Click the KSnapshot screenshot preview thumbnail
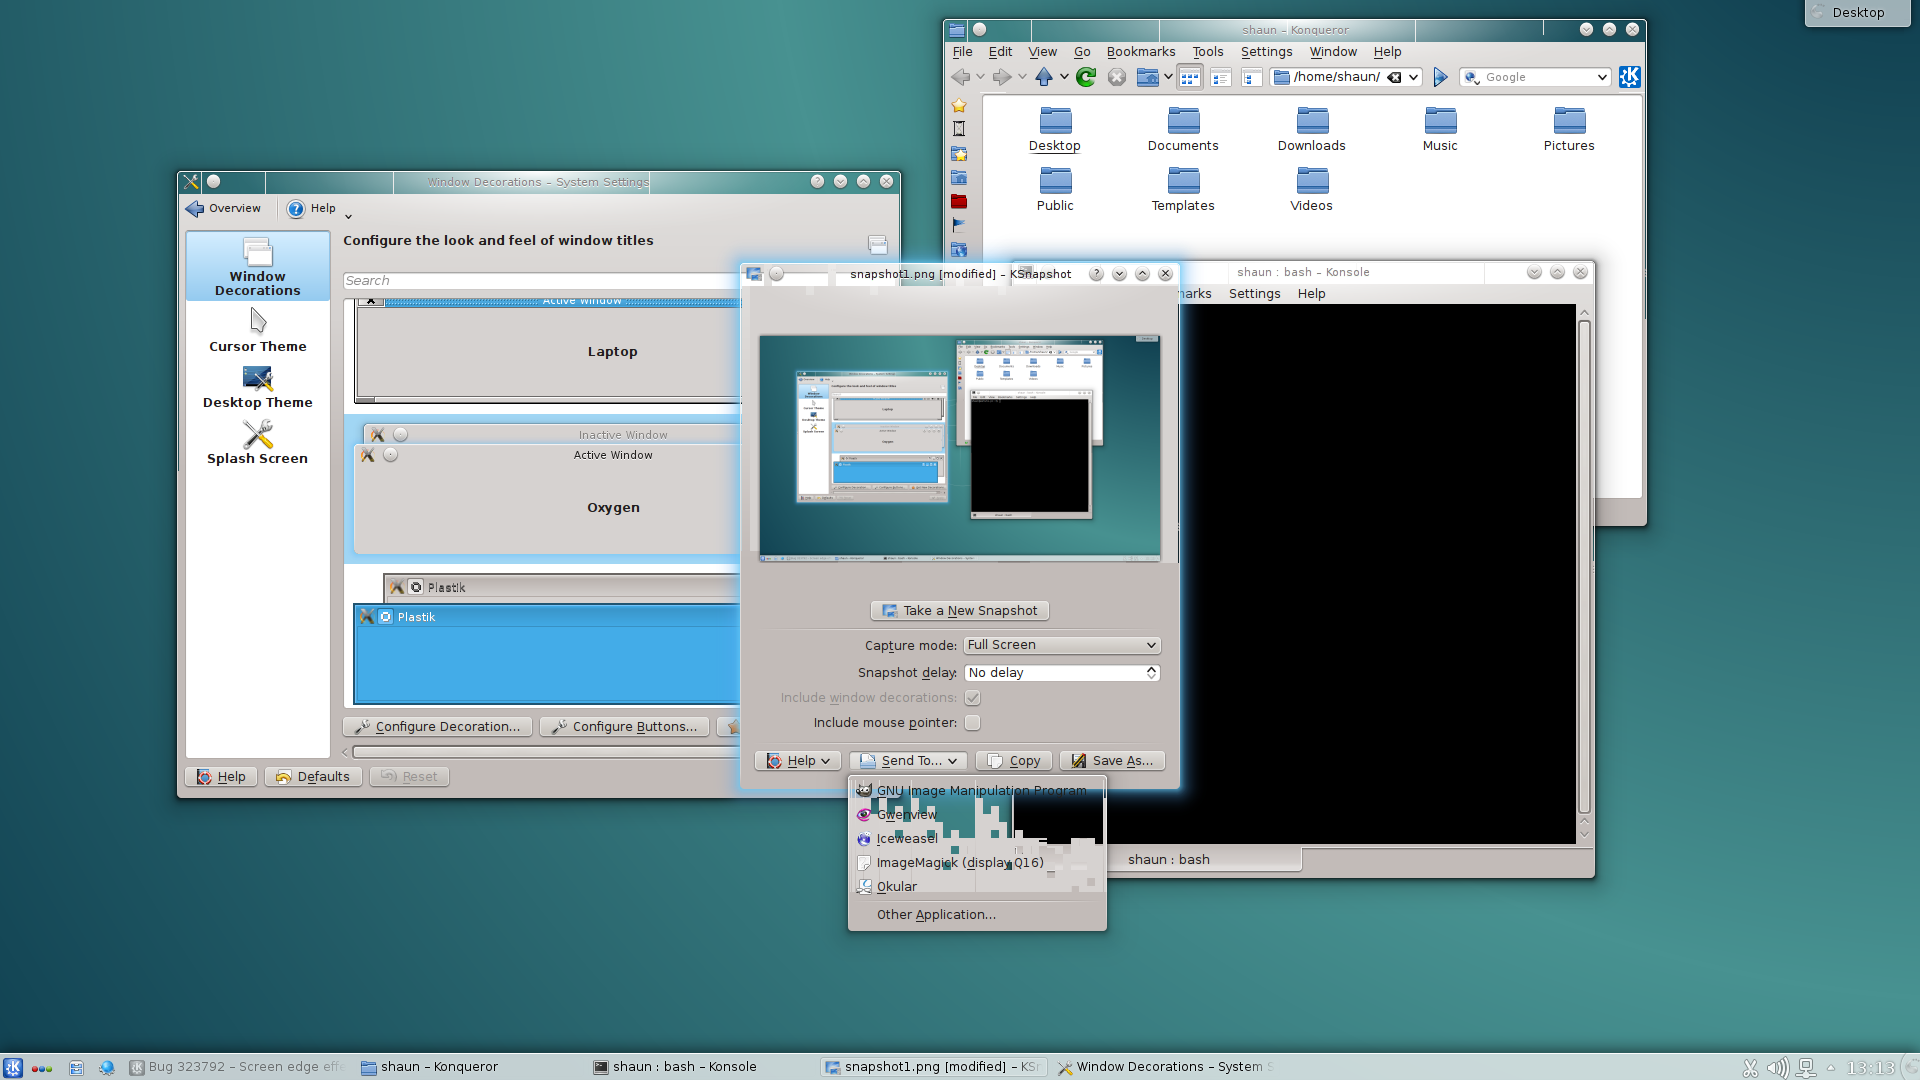1920x1080 pixels. click(960, 448)
